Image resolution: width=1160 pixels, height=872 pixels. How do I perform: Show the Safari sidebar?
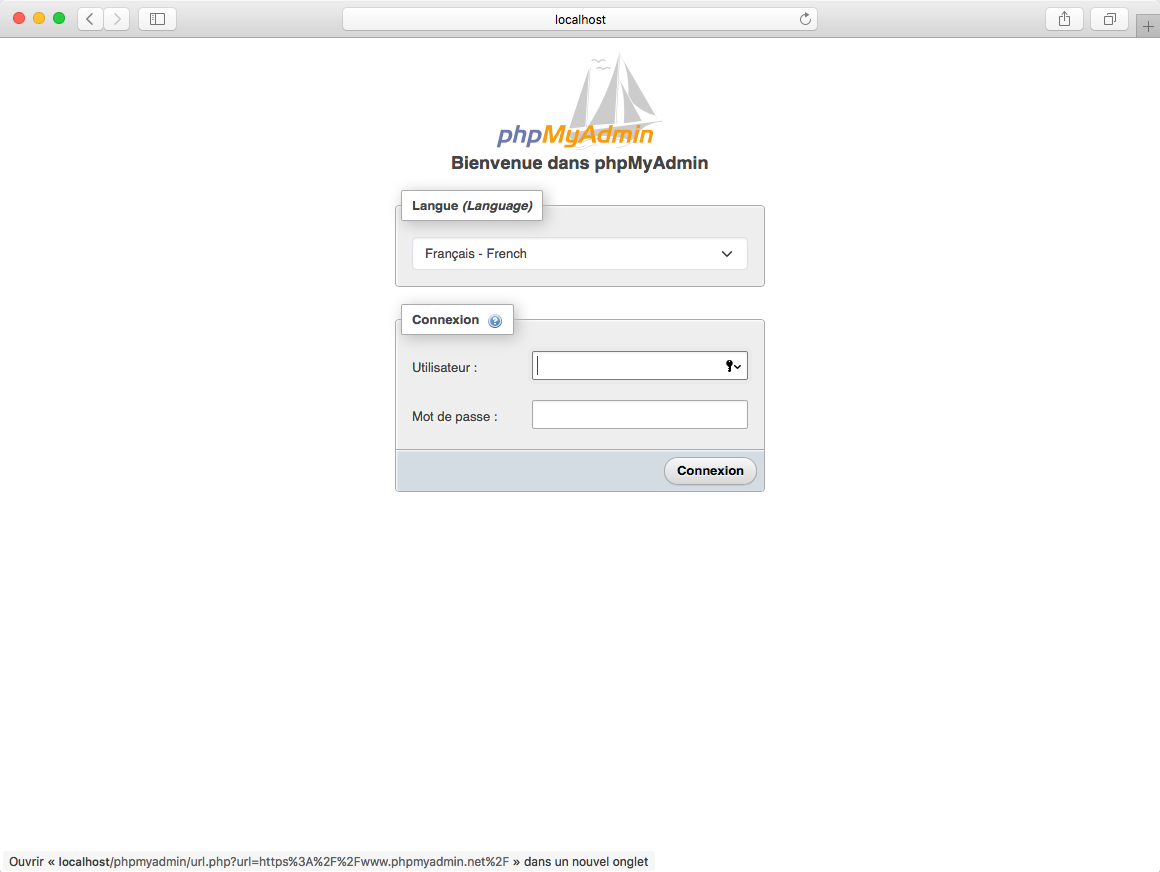point(157,19)
